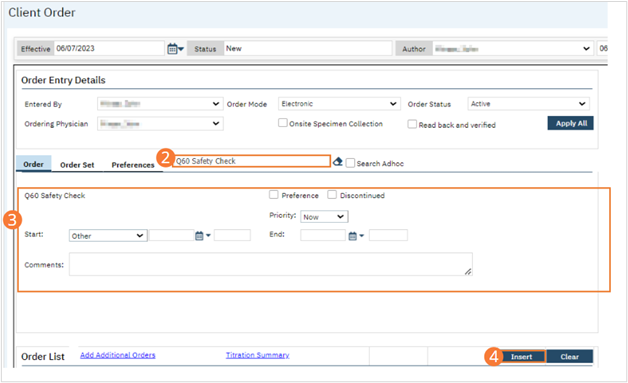Open the Order Set tab
The height and width of the screenshot is (383, 628).
(x=77, y=165)
